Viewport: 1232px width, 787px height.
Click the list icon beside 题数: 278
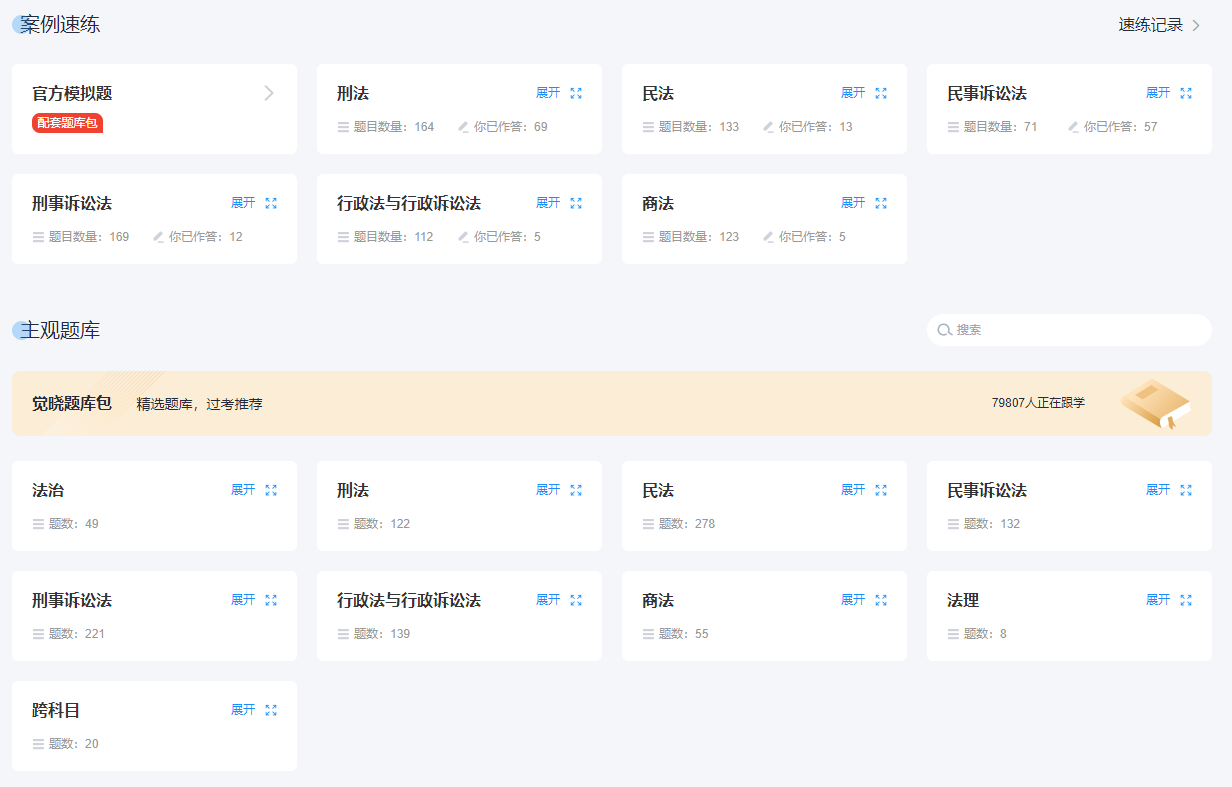[648, 524]
